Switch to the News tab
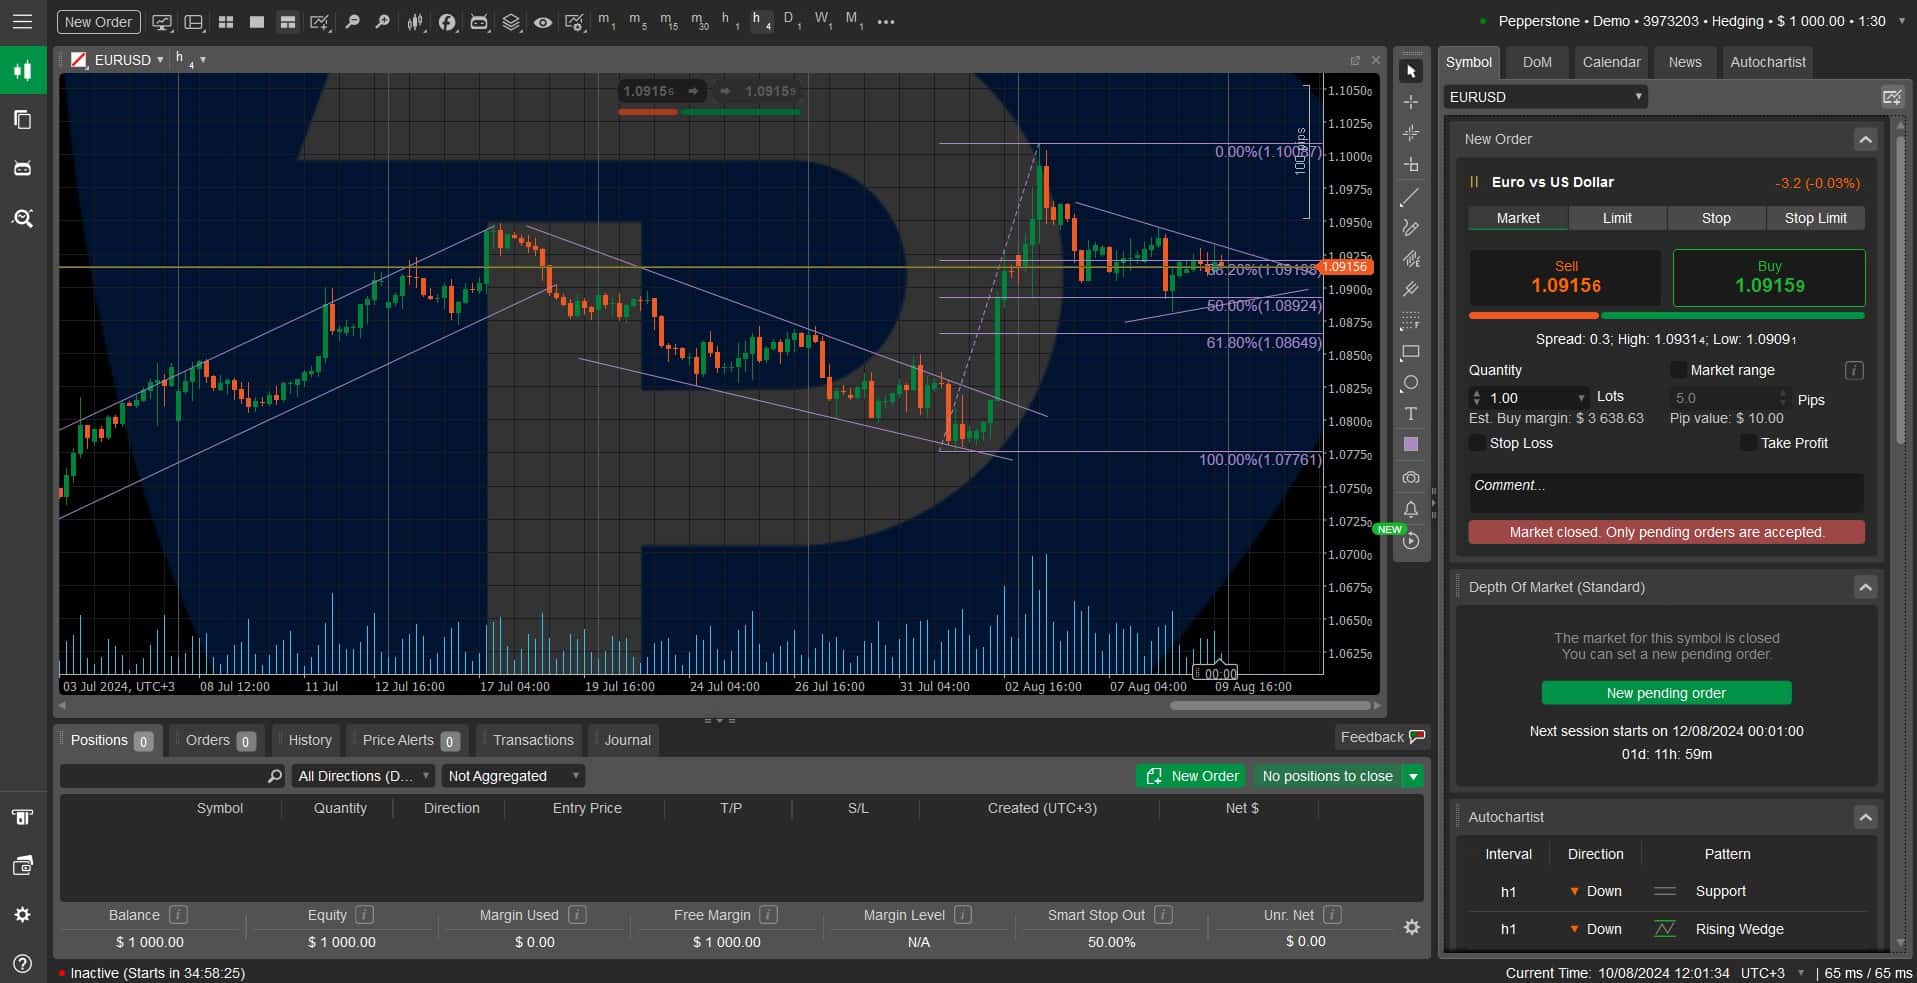This screenshot has height=983, width=1917. point(1685,62)
